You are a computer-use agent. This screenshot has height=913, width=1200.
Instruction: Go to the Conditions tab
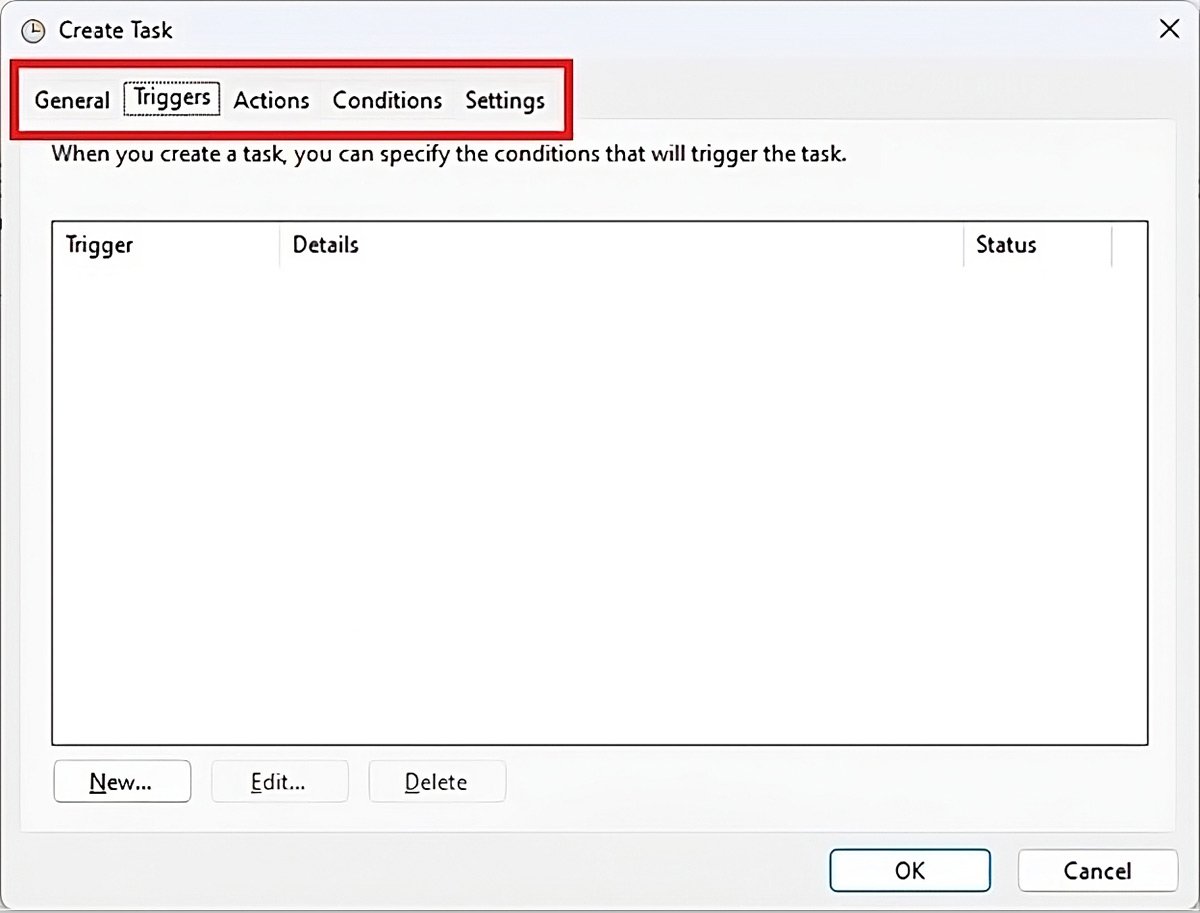387,100
